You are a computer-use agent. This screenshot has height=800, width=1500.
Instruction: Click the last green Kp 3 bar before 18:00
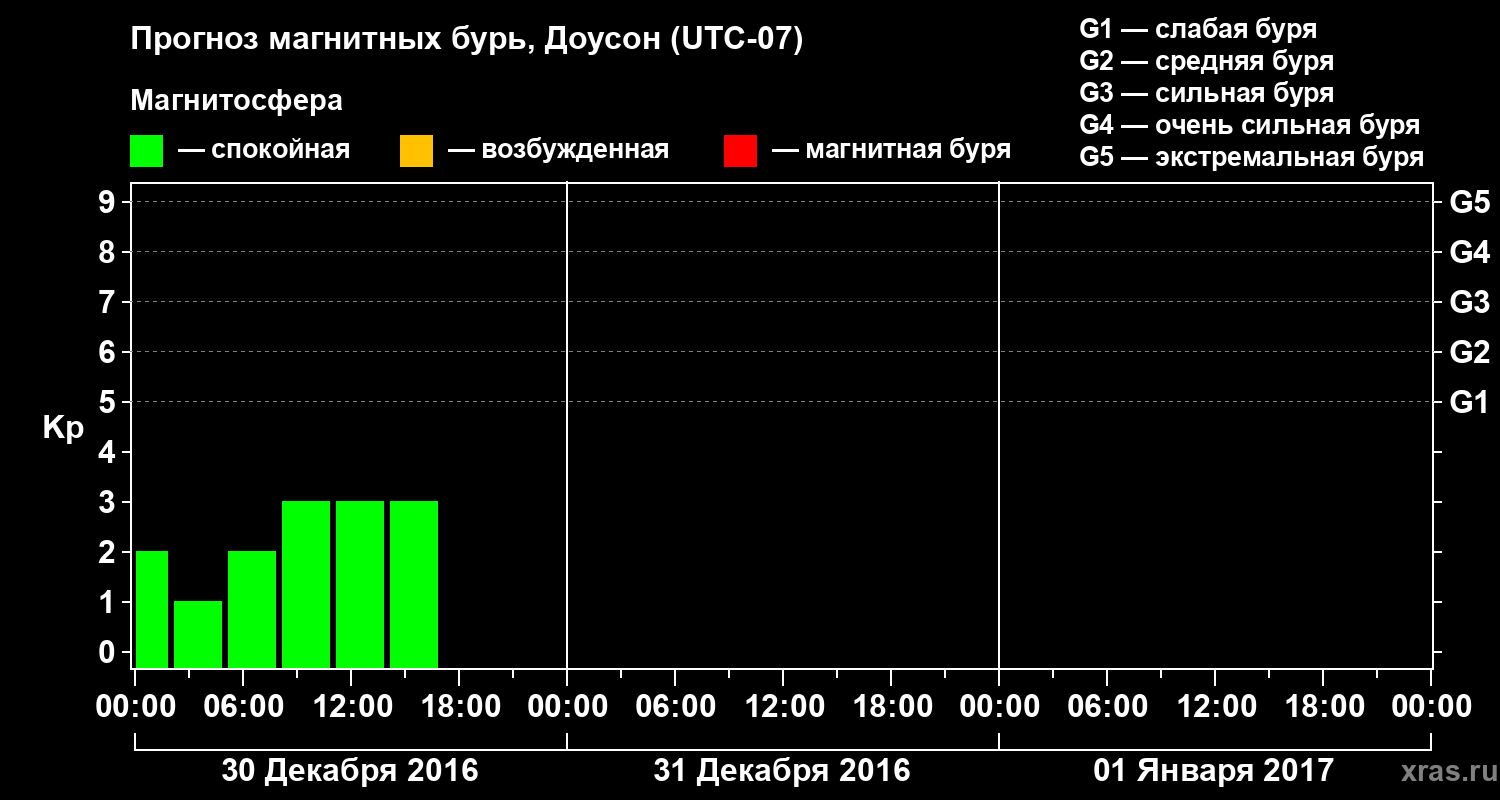pos(414,584)
